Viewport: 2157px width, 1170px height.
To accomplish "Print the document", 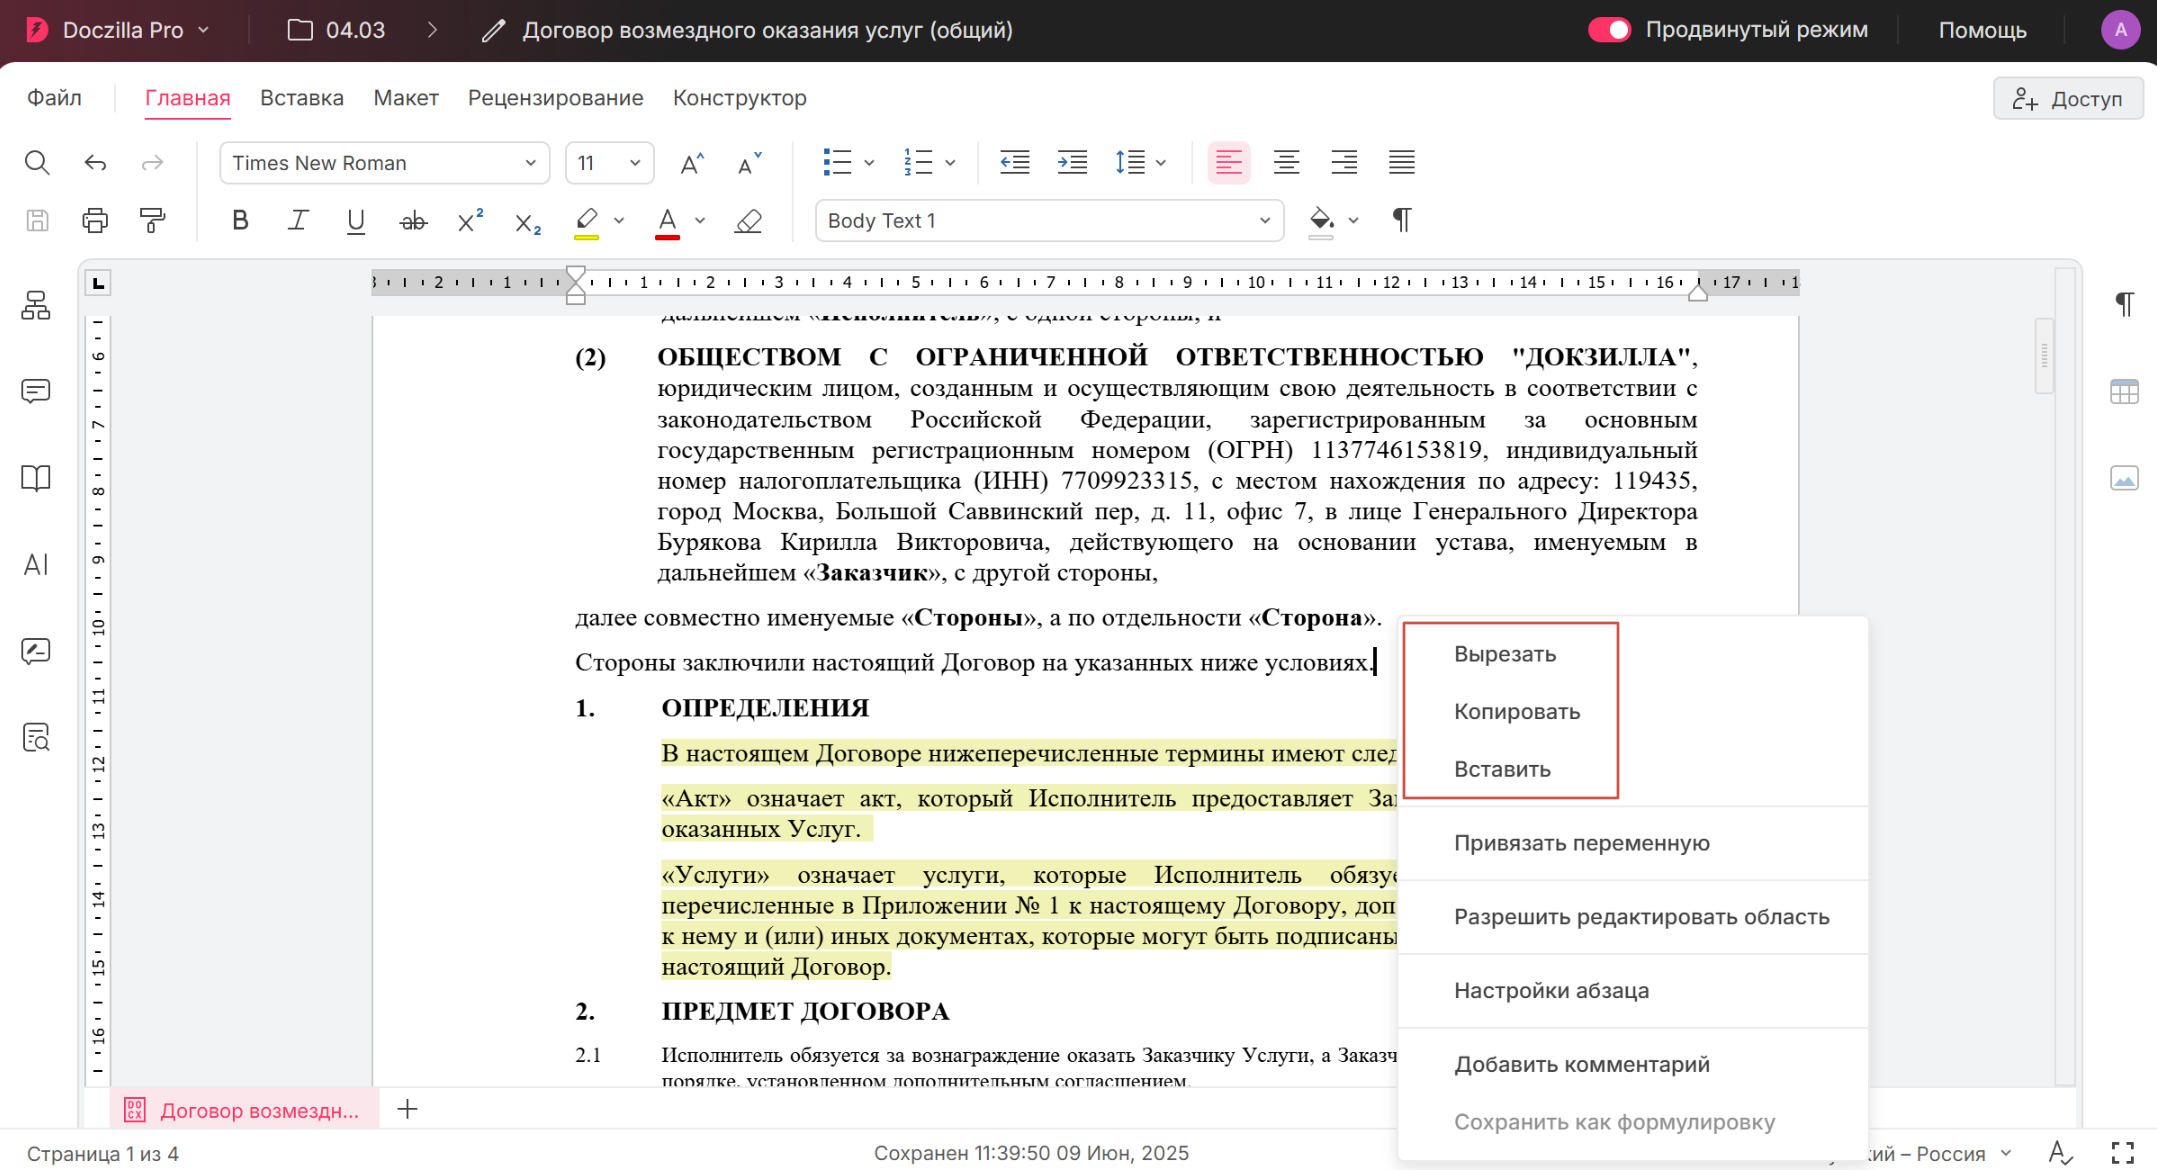I will 95,221.
